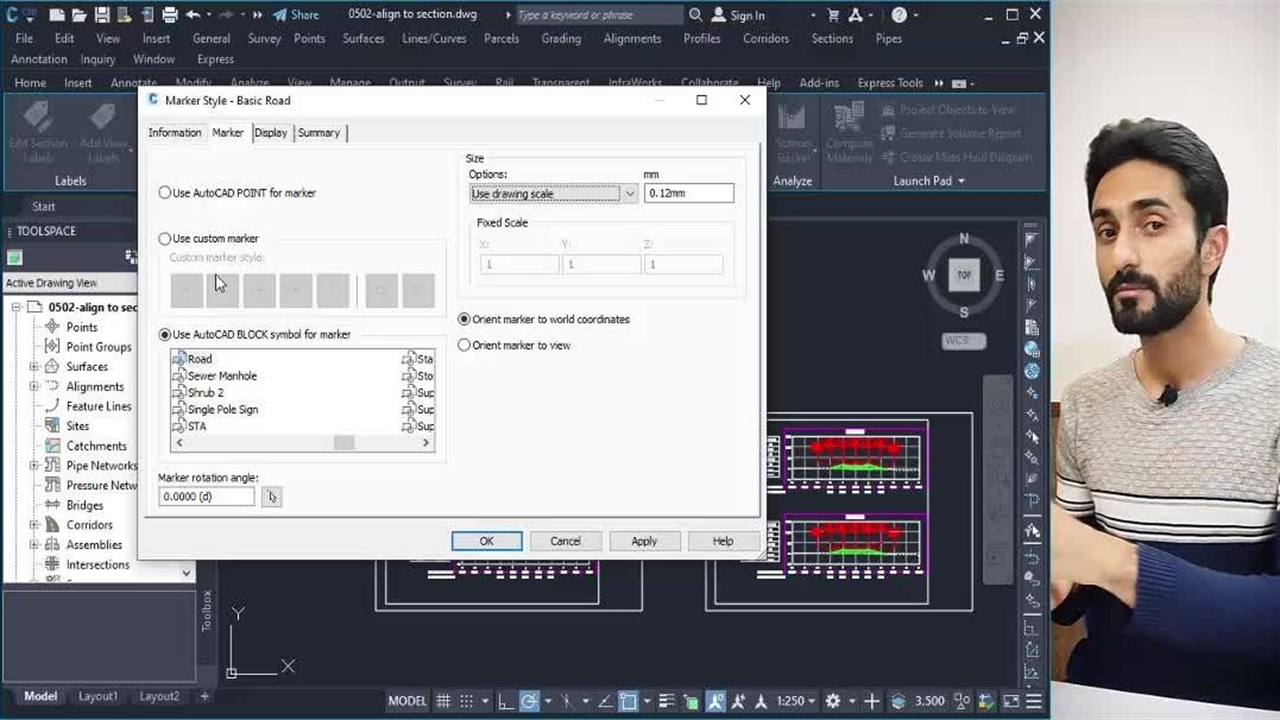Switch to the Display tab
This screenshot has width=1280, height=720.
coord(270,133)
